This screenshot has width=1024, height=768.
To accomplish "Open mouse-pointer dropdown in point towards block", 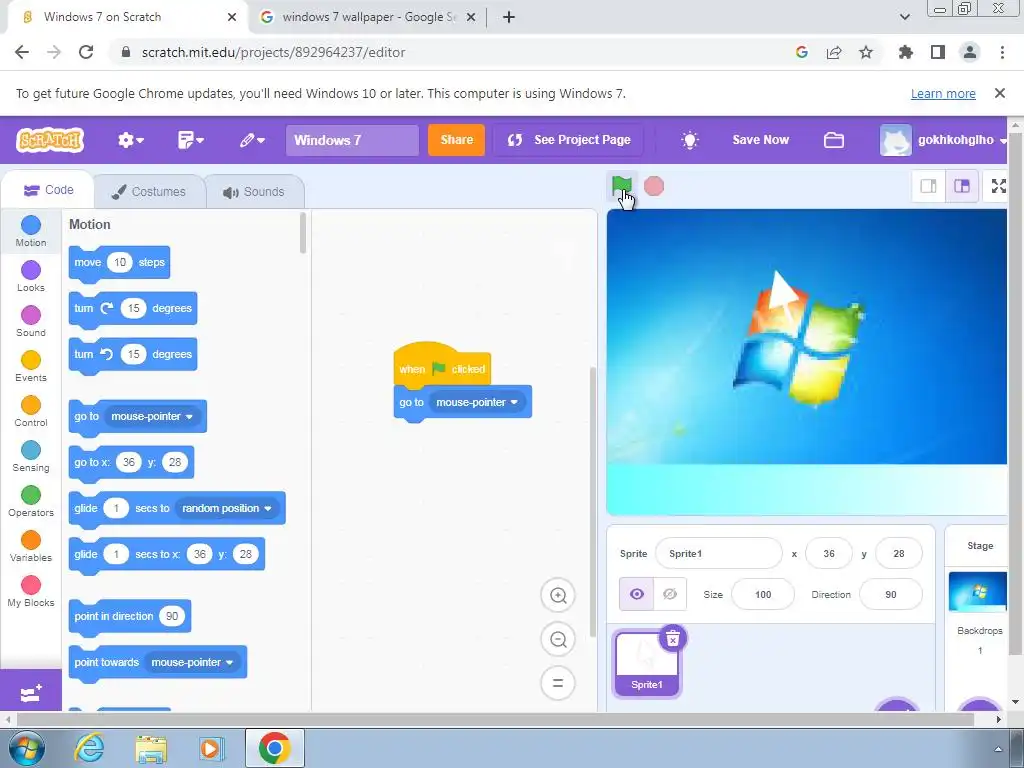I will [x=192, y=662].
